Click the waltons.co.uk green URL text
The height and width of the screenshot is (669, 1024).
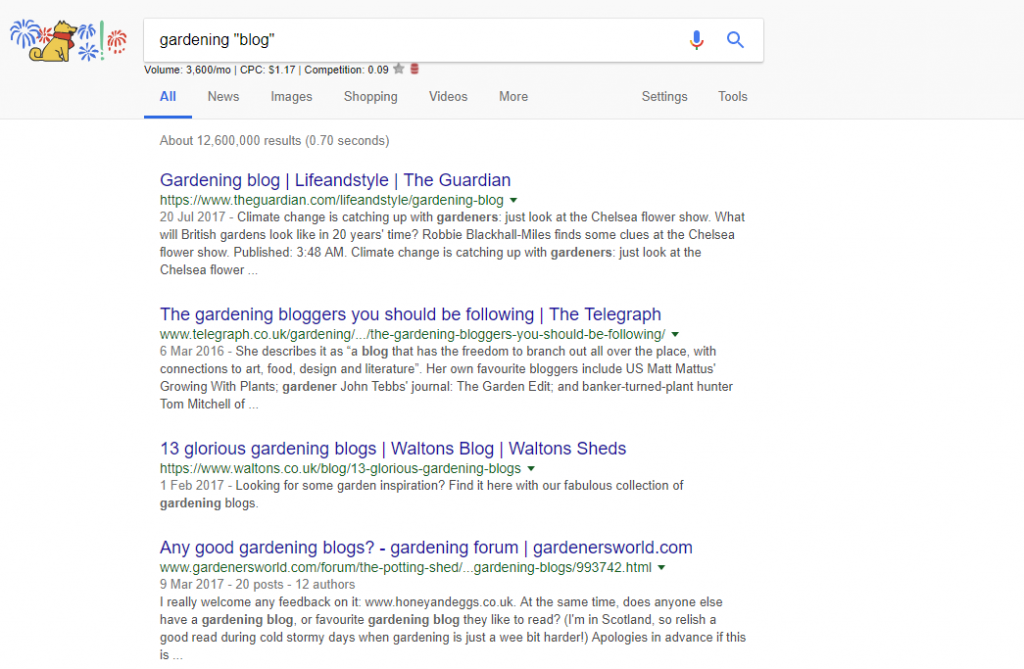pos(340,468)
